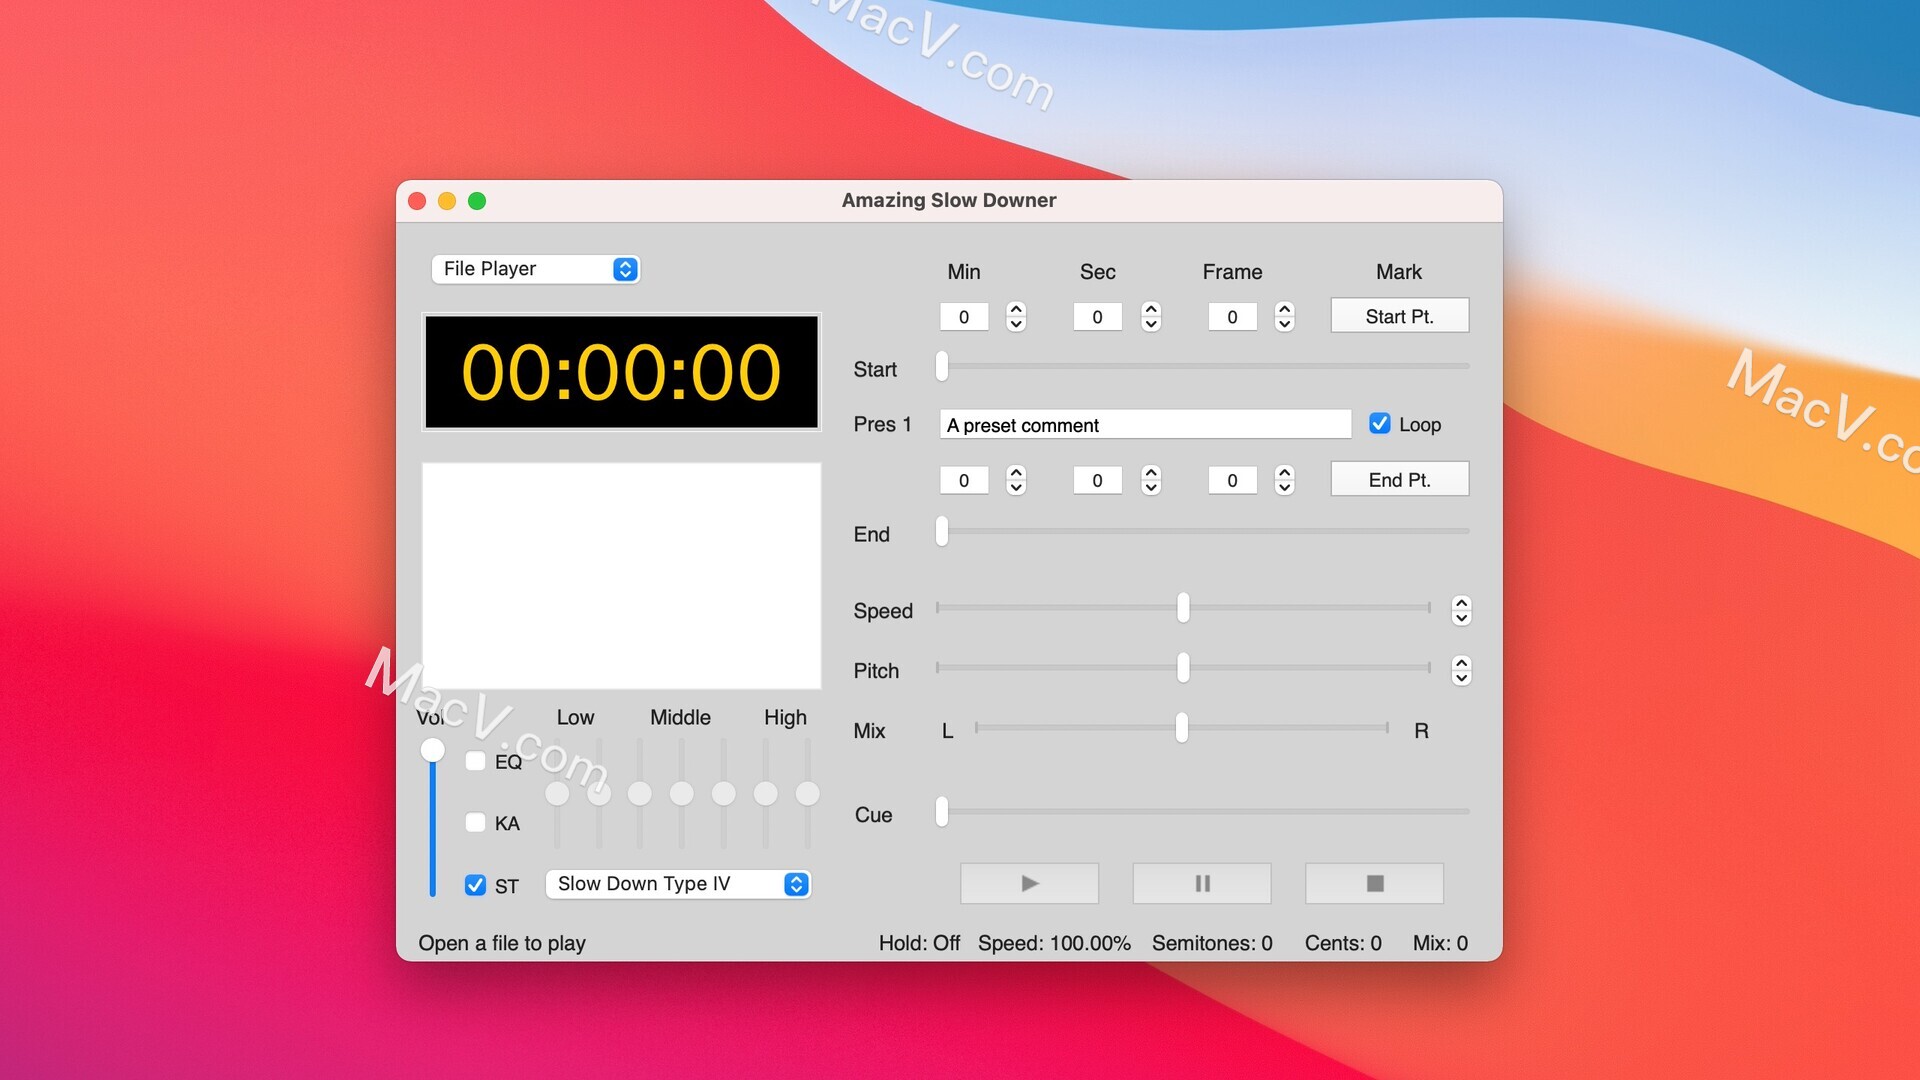Click the Cue slider handle

click(x=942, y=811)
